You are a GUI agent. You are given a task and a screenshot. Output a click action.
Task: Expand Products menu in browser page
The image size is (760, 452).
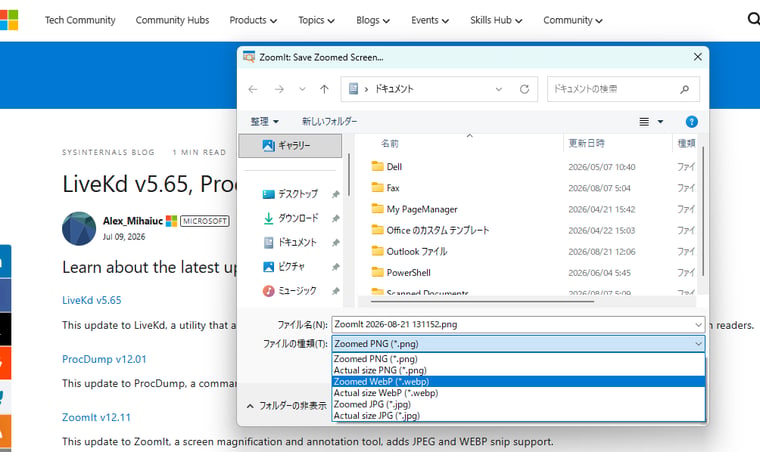253,20
